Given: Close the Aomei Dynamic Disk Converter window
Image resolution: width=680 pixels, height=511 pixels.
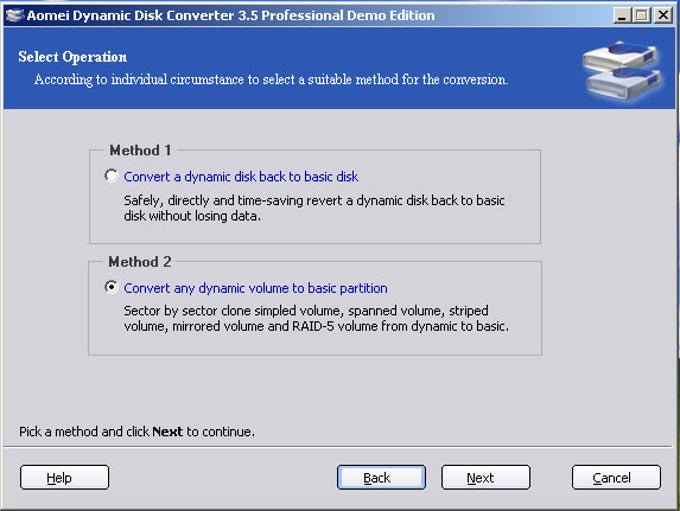Looking at the screenshot, I should [x=663, y=16].
